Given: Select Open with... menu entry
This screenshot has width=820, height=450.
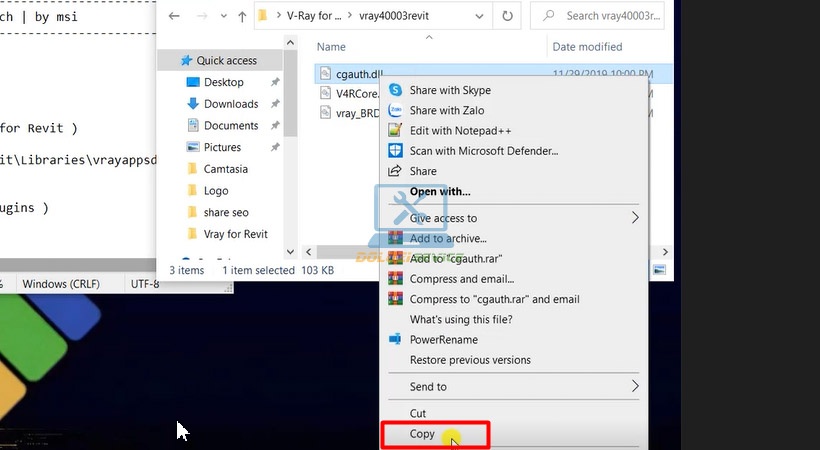Looking at the screenshot, I should pyautogui.click(x=440, y=192).
